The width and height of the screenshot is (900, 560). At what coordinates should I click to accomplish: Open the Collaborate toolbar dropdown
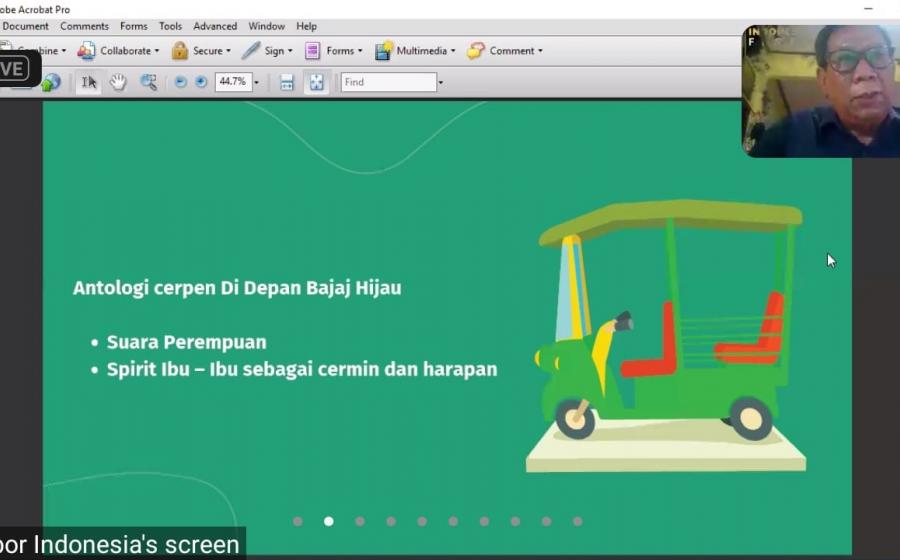coord(119,51)
